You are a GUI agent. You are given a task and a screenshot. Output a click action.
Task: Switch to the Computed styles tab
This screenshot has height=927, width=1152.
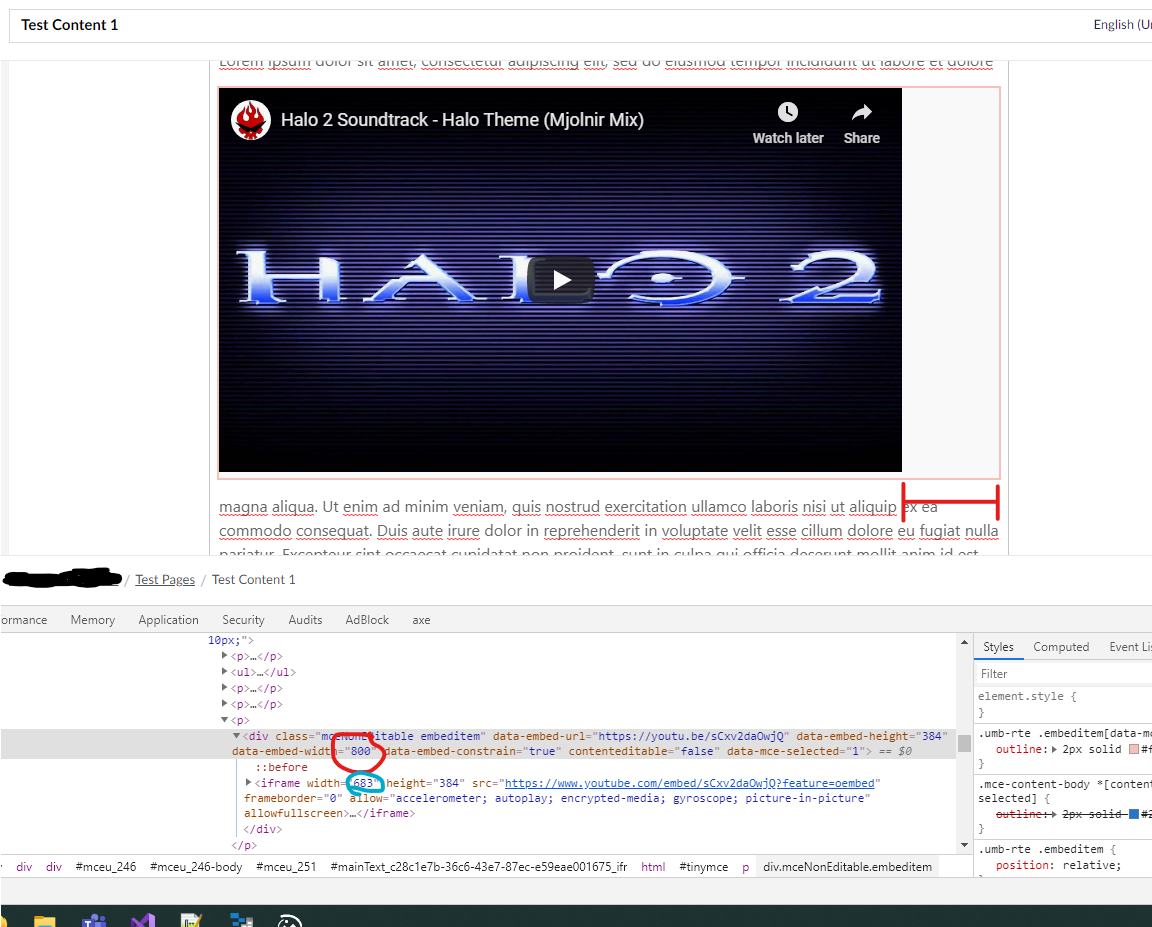click(1060, 647)
